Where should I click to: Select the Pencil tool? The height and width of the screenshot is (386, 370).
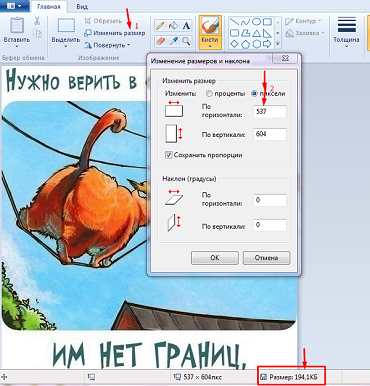tap(160, 26)
